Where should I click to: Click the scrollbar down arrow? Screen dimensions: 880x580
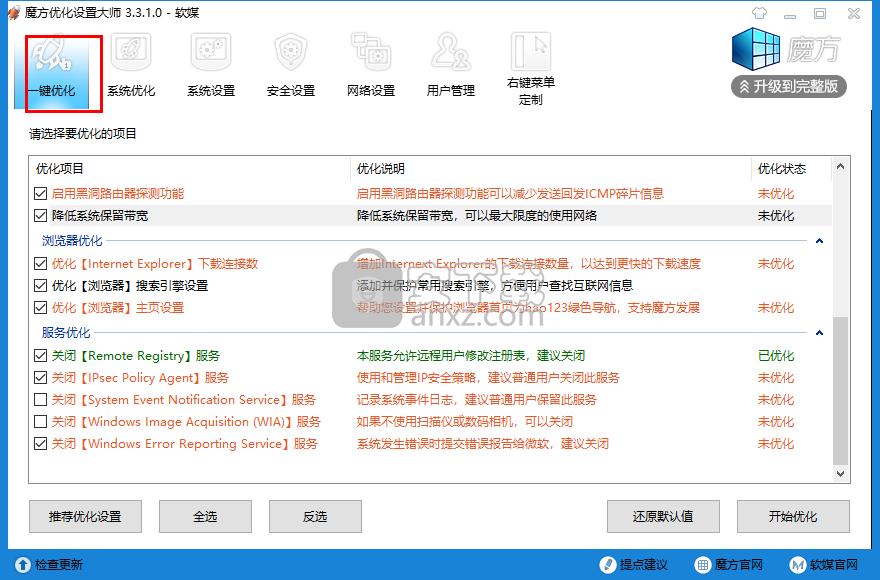840,474
